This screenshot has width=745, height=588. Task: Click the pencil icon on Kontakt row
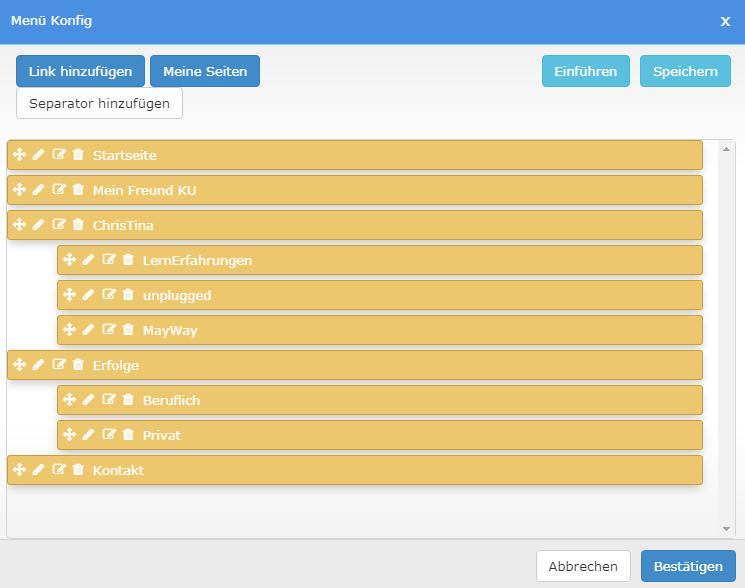[38, 470]
